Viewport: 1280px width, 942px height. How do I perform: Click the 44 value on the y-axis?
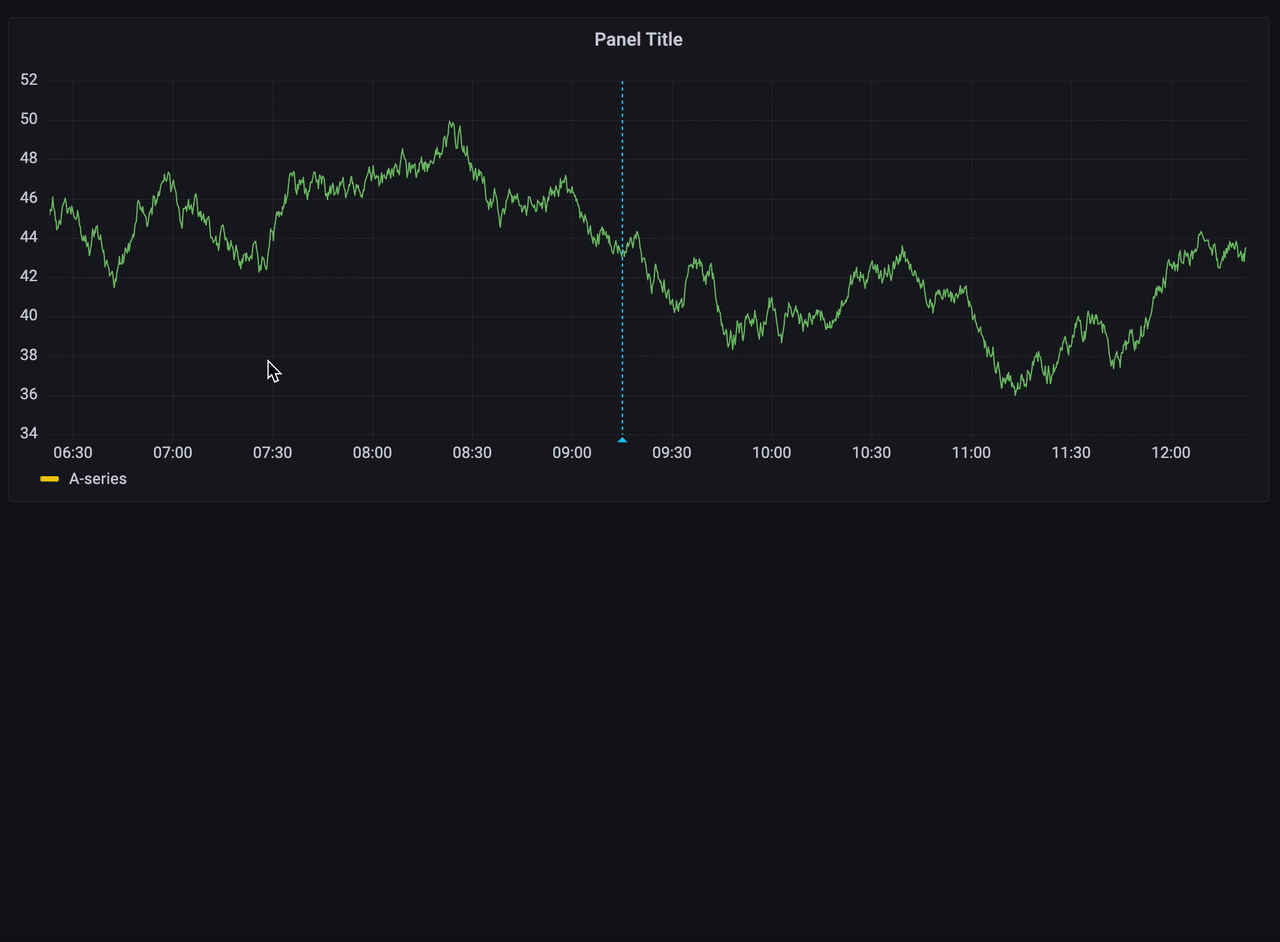(x=28, y=237)
